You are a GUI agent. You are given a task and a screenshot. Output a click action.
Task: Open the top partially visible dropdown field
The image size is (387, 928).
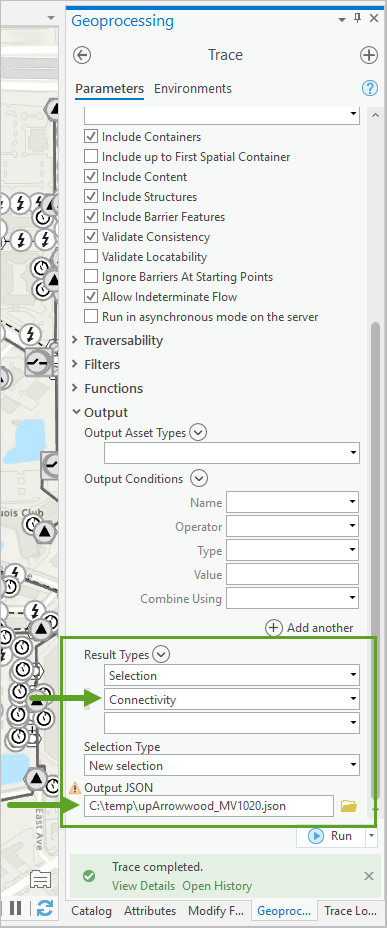pos(222,114)
